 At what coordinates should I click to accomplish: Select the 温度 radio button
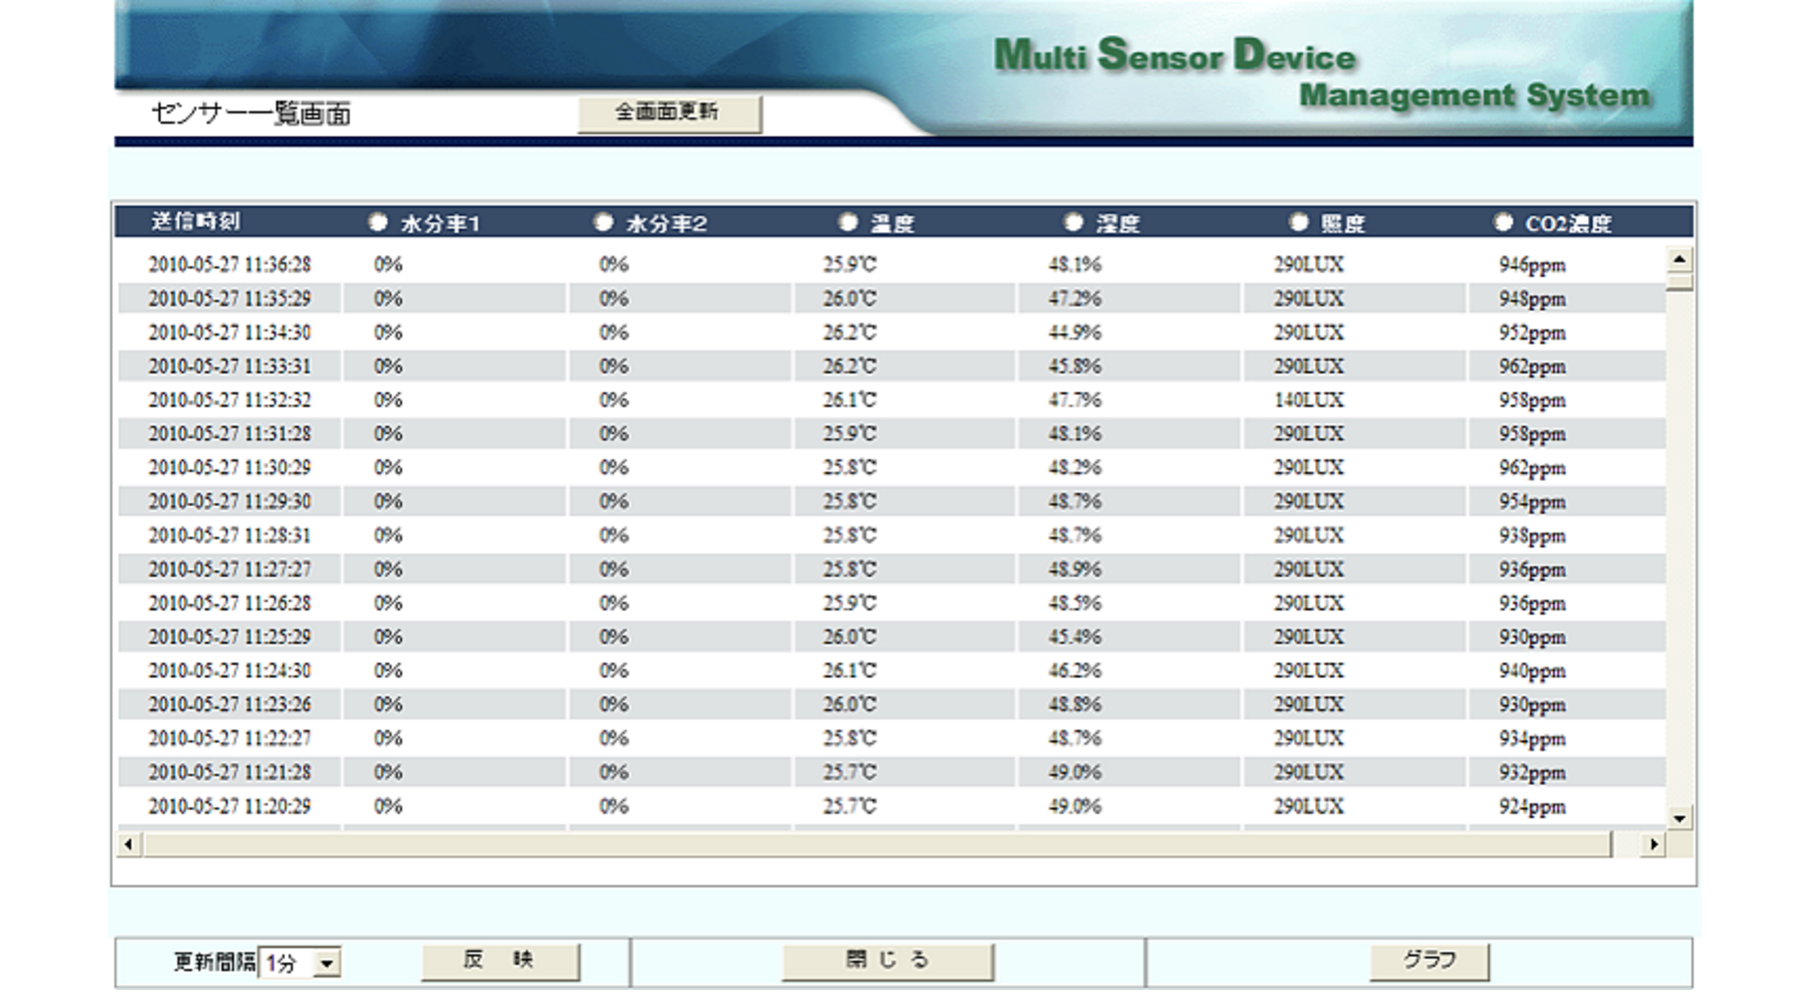pos(848,222)
